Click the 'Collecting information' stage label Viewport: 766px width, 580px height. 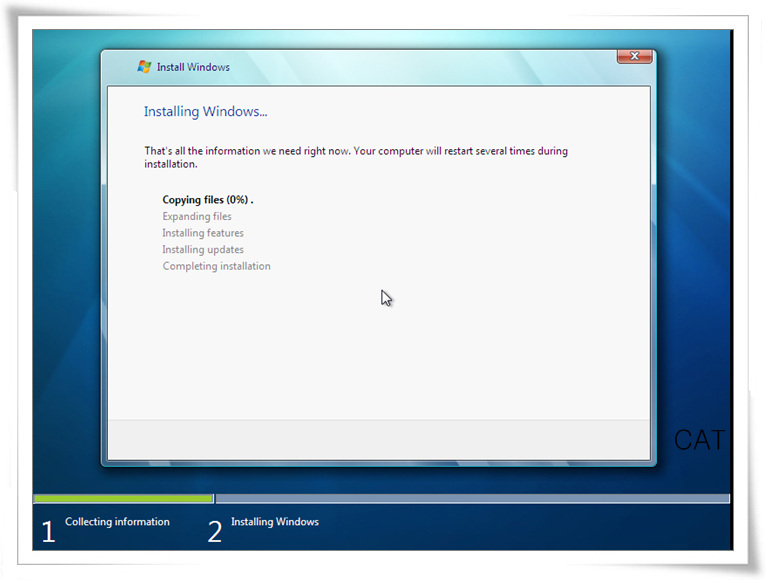(117, 521)
